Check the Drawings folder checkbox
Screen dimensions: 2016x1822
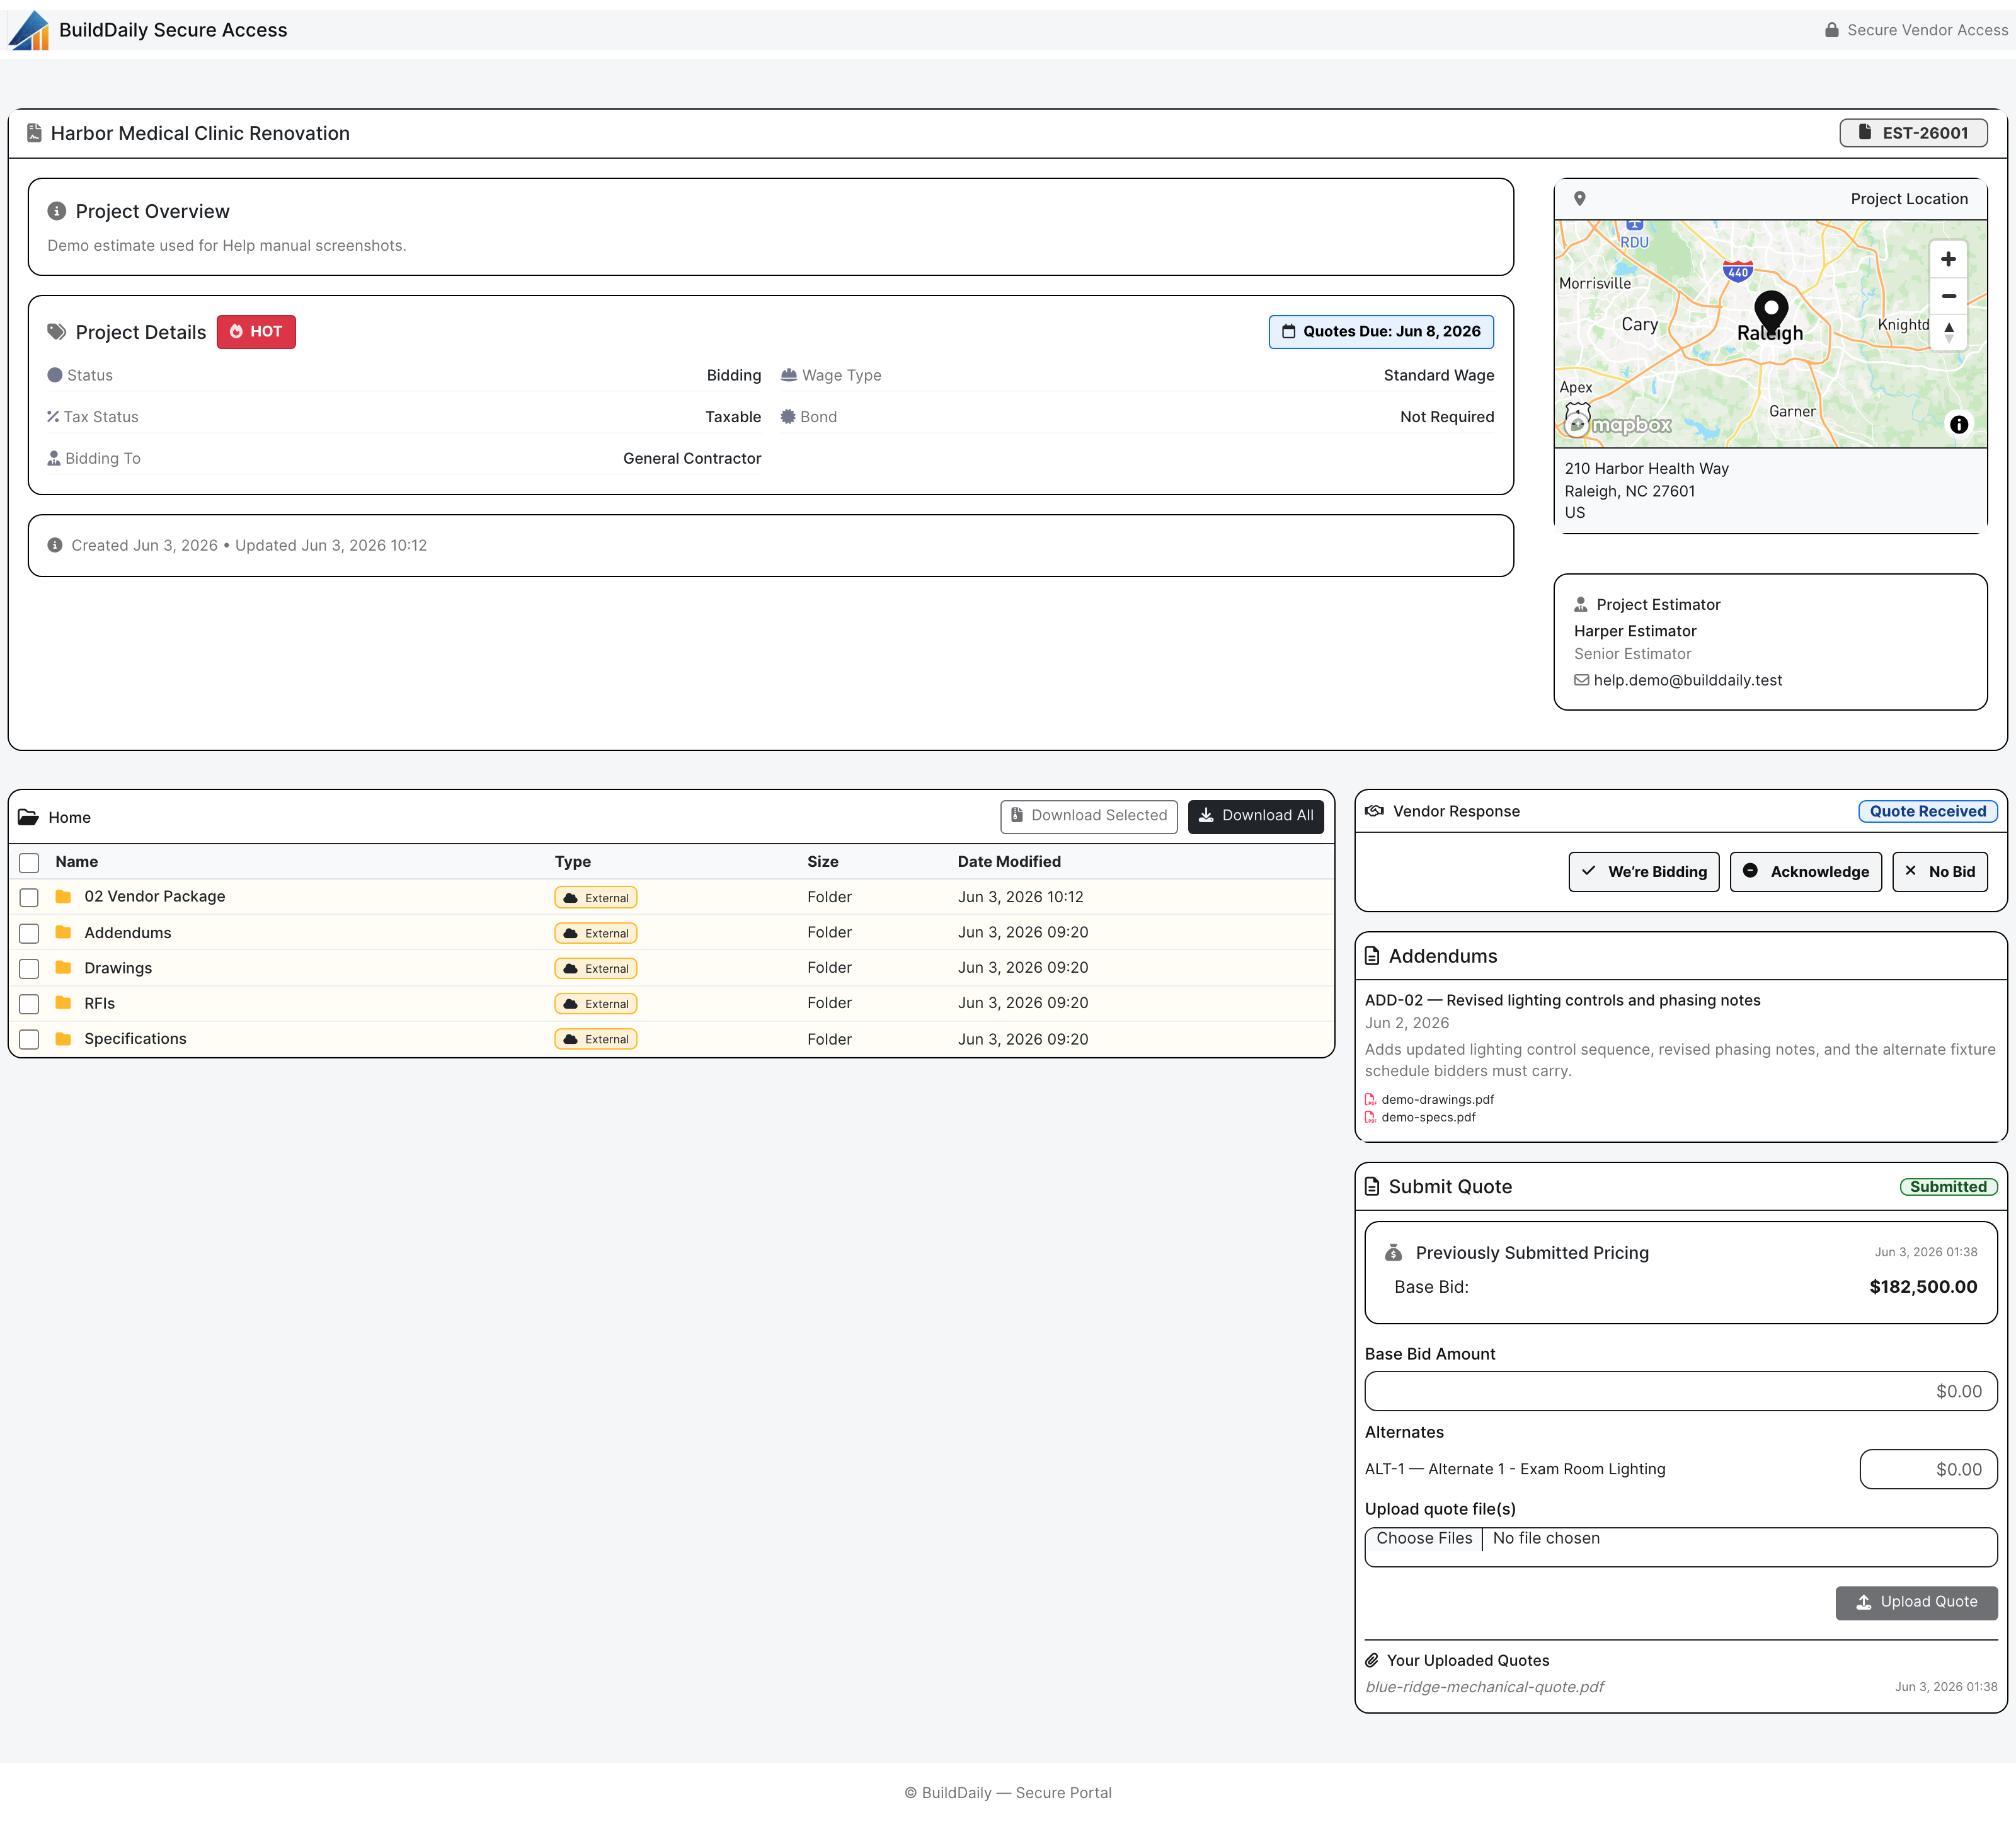pos(29,968)
